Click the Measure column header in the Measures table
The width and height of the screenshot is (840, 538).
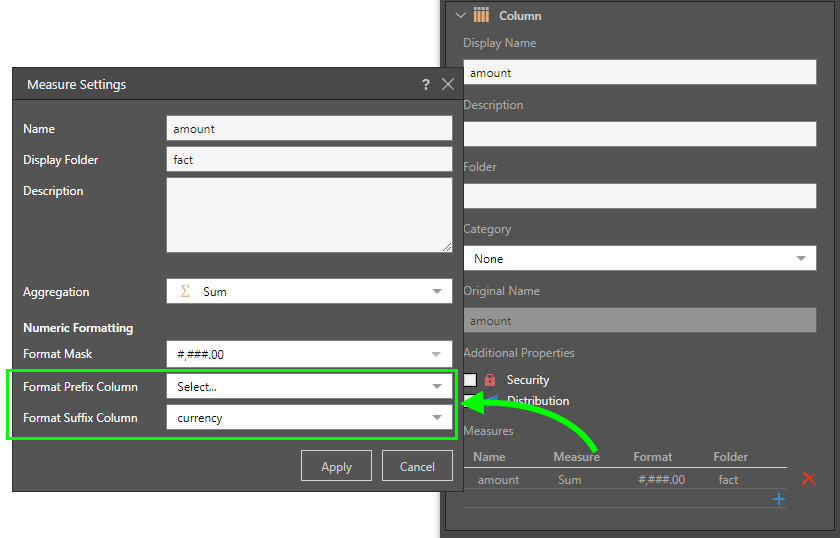click(576, 457)
